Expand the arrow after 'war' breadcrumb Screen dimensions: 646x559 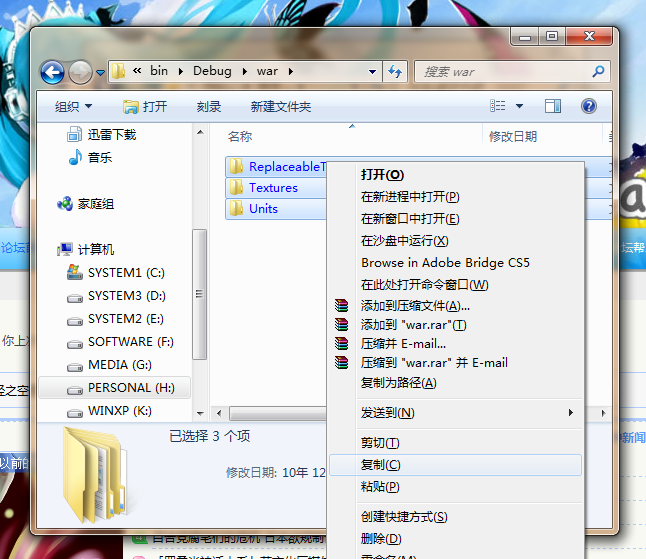pos(291,71)
